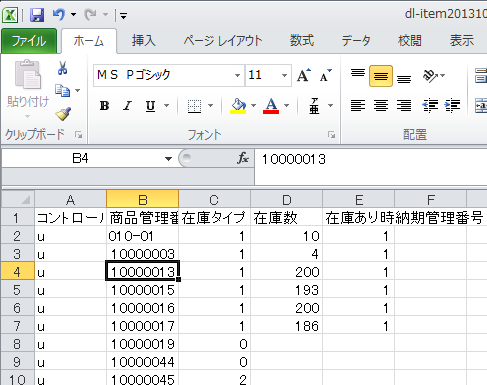Open Clipboard group dialog launcher

79,135
